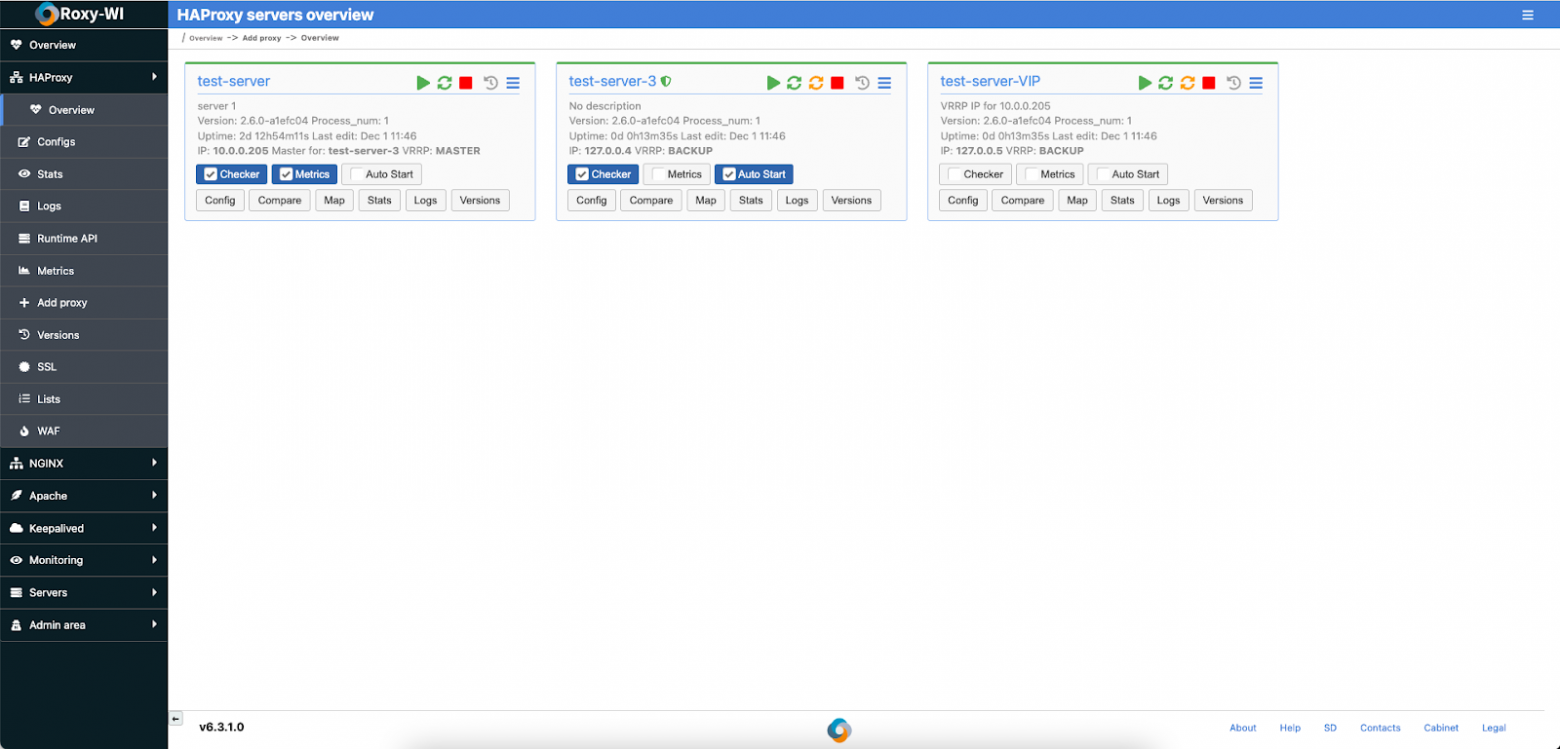Viewport: 1560px width, 749px height.
Task: Open the Contacts footer link
Action: pyautogui.click(x=1380, y=728)
